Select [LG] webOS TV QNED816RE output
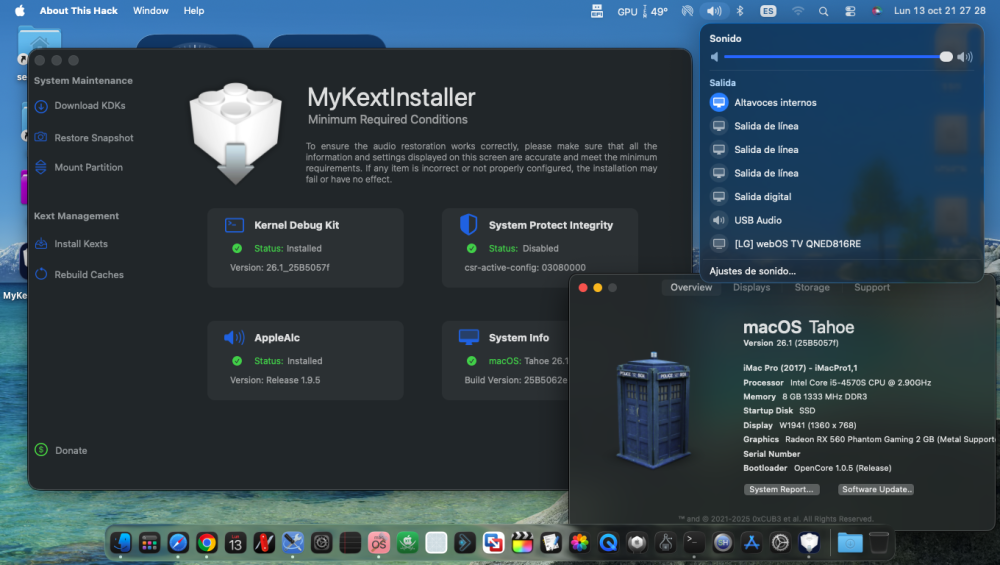The height and width of the screenshot is (565, 1000). (841, 244)
